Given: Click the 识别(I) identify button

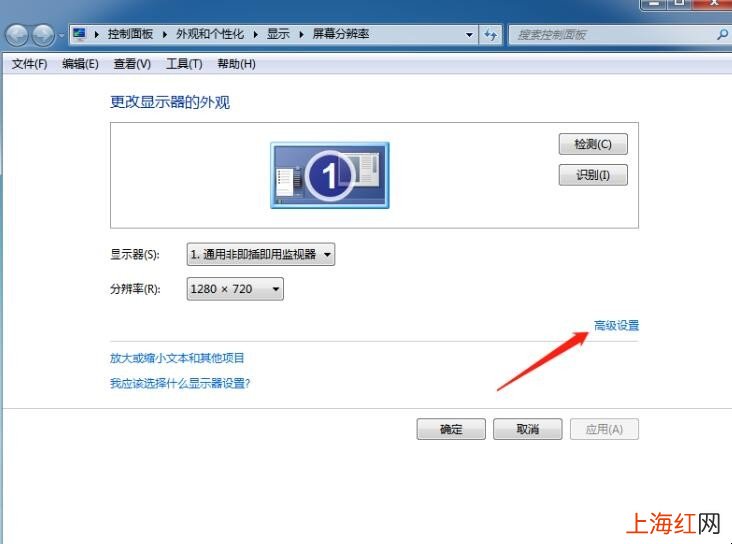Looking at the screenshot, I should tap(593, 175).
